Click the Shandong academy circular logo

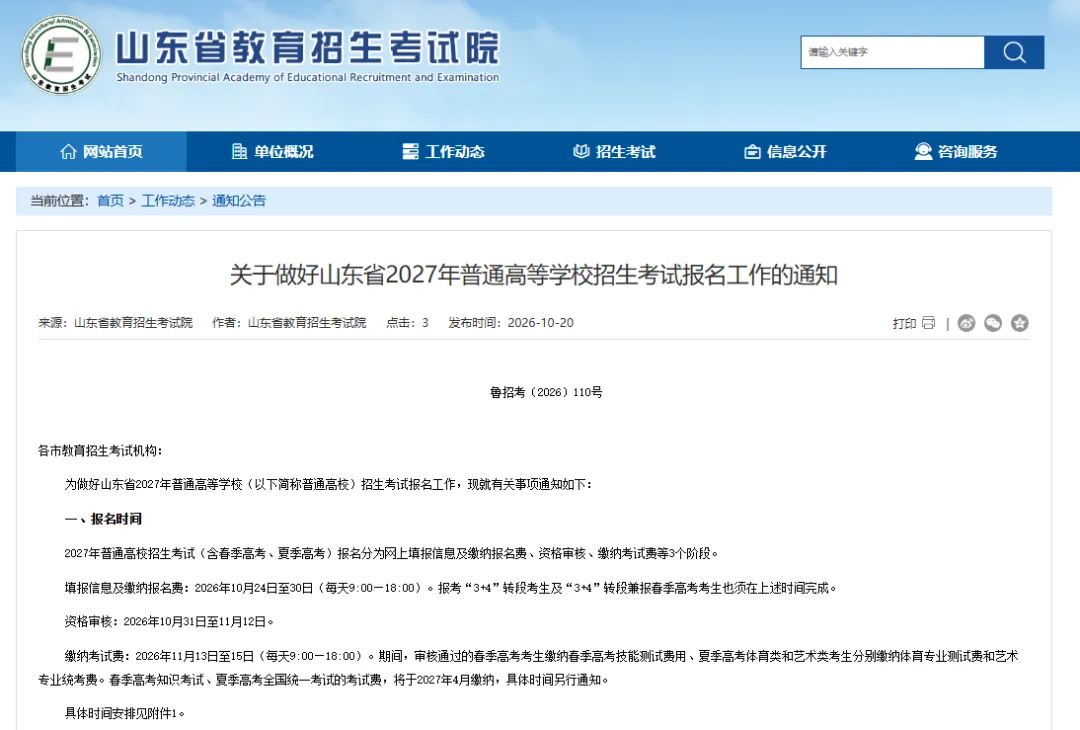[61, 54]
